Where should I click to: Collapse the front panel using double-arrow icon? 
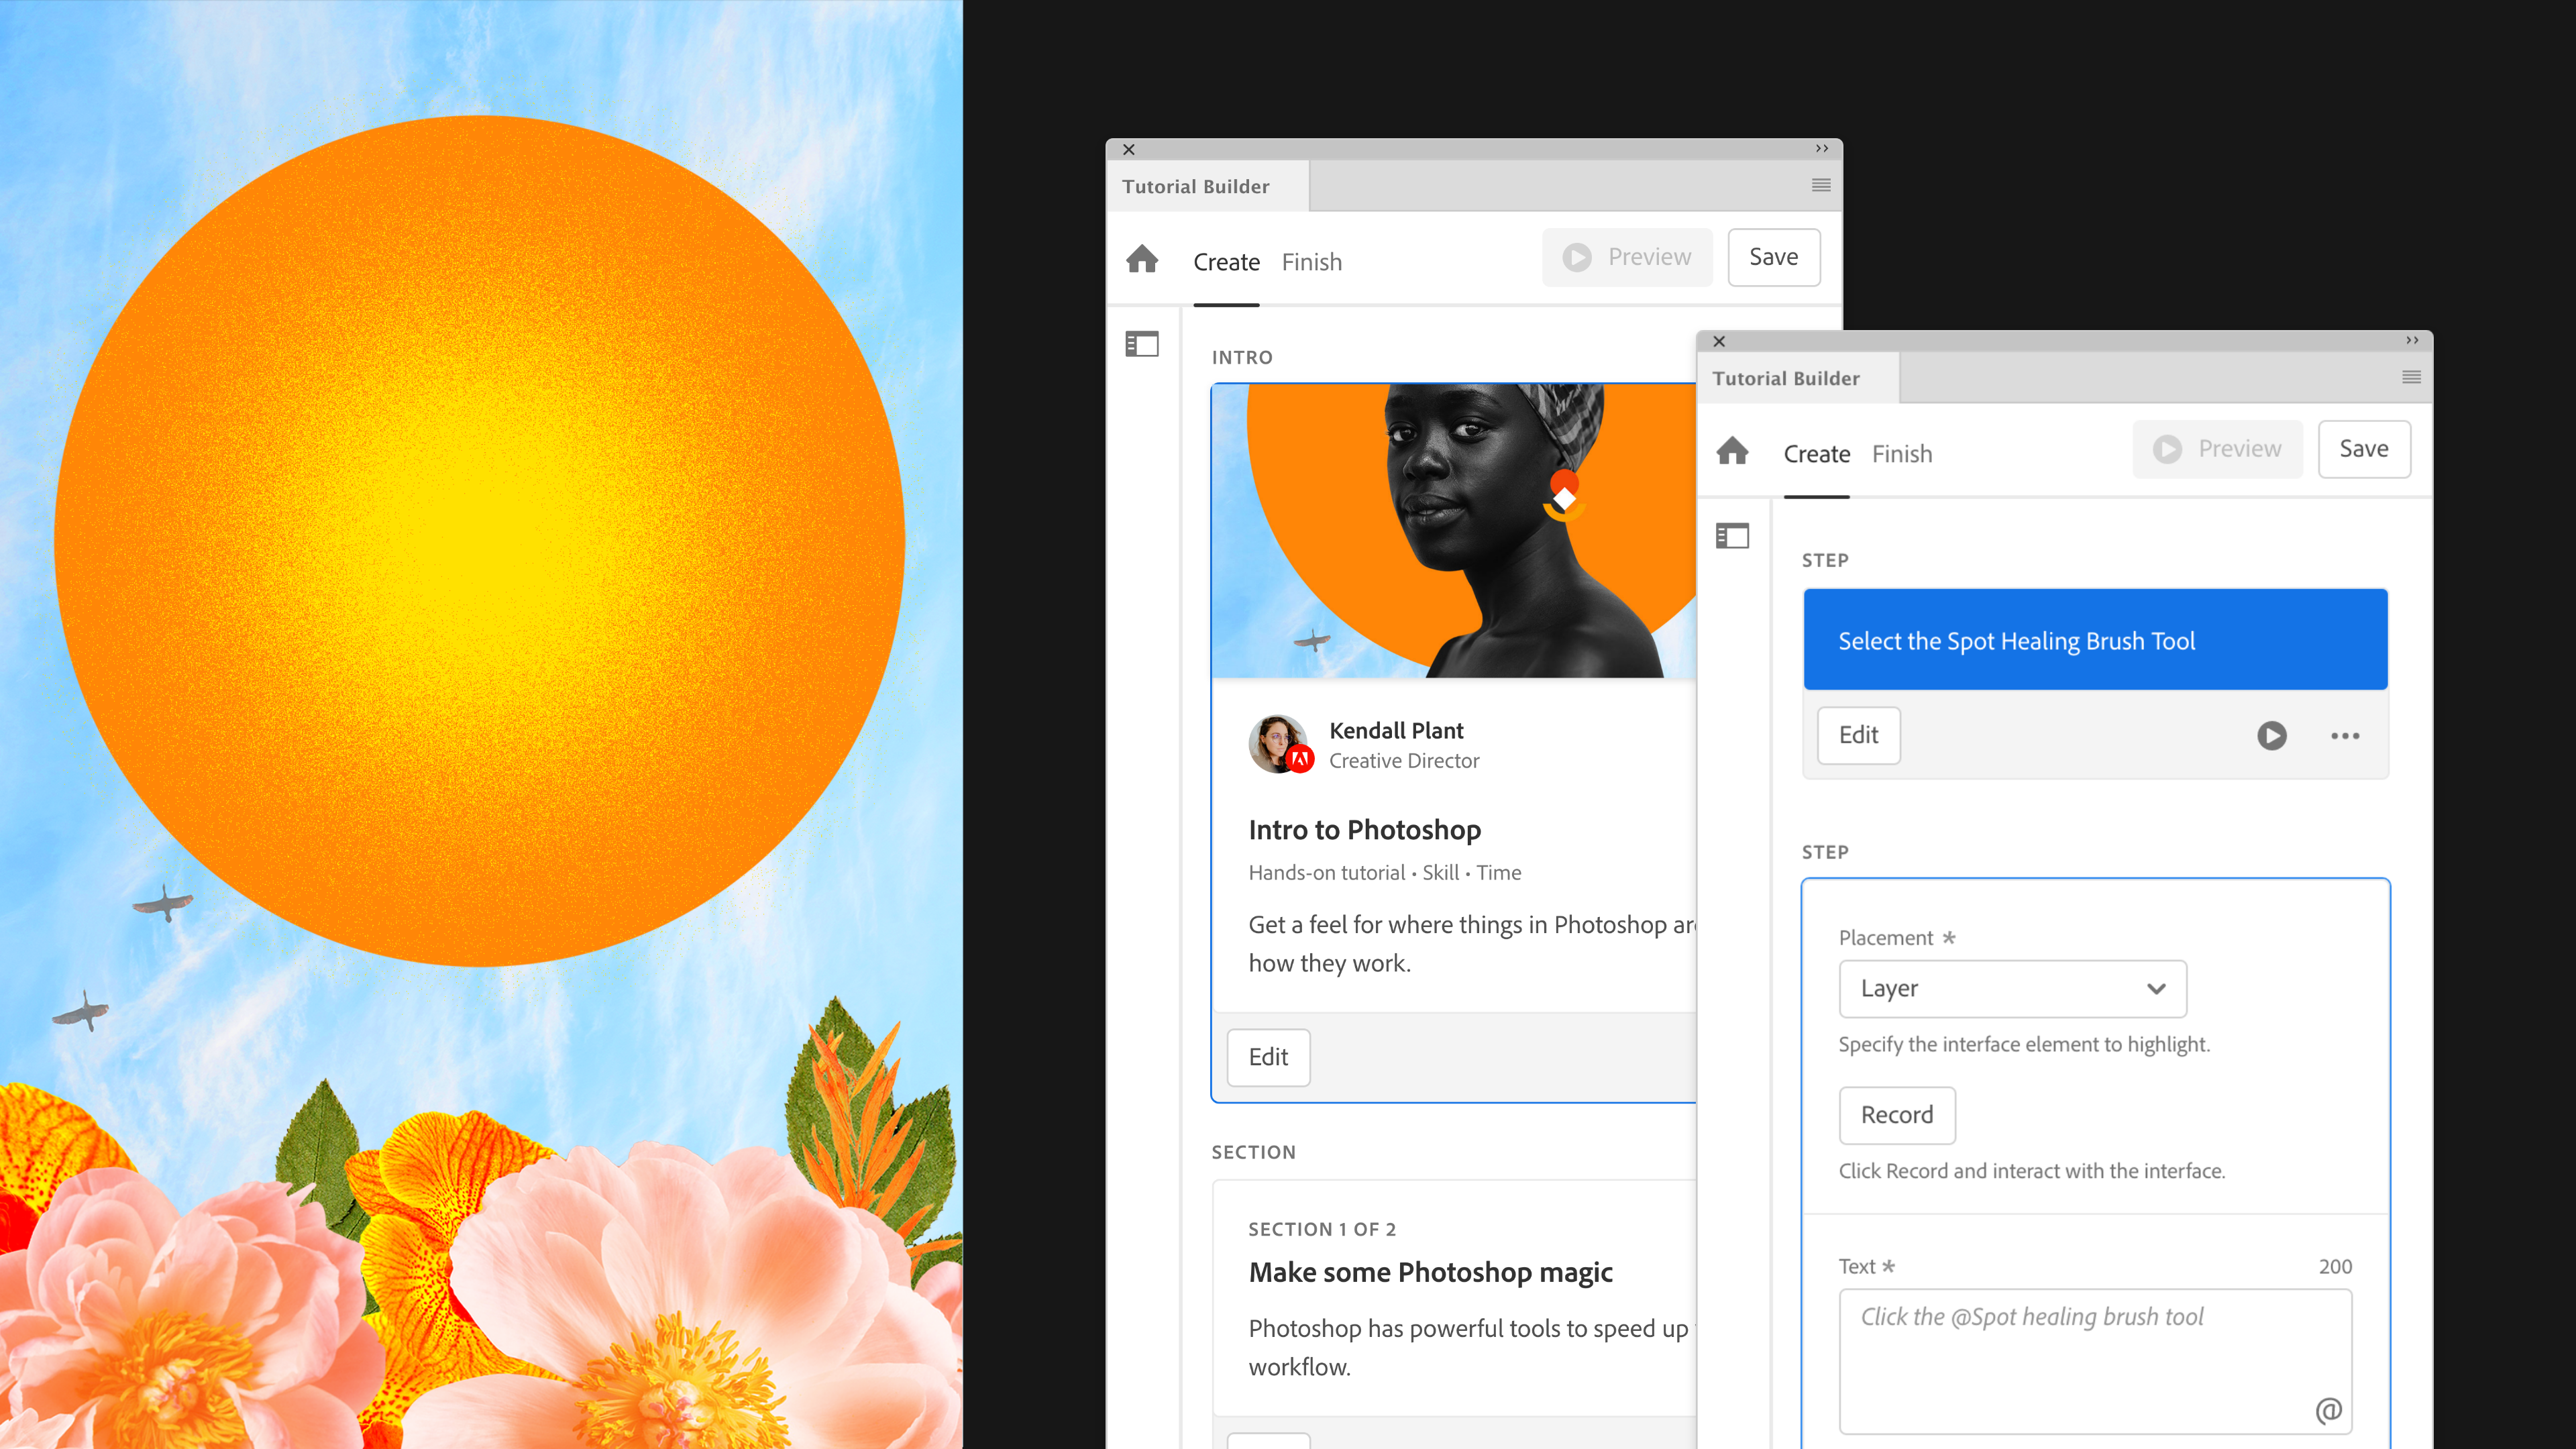point(2412,341)
